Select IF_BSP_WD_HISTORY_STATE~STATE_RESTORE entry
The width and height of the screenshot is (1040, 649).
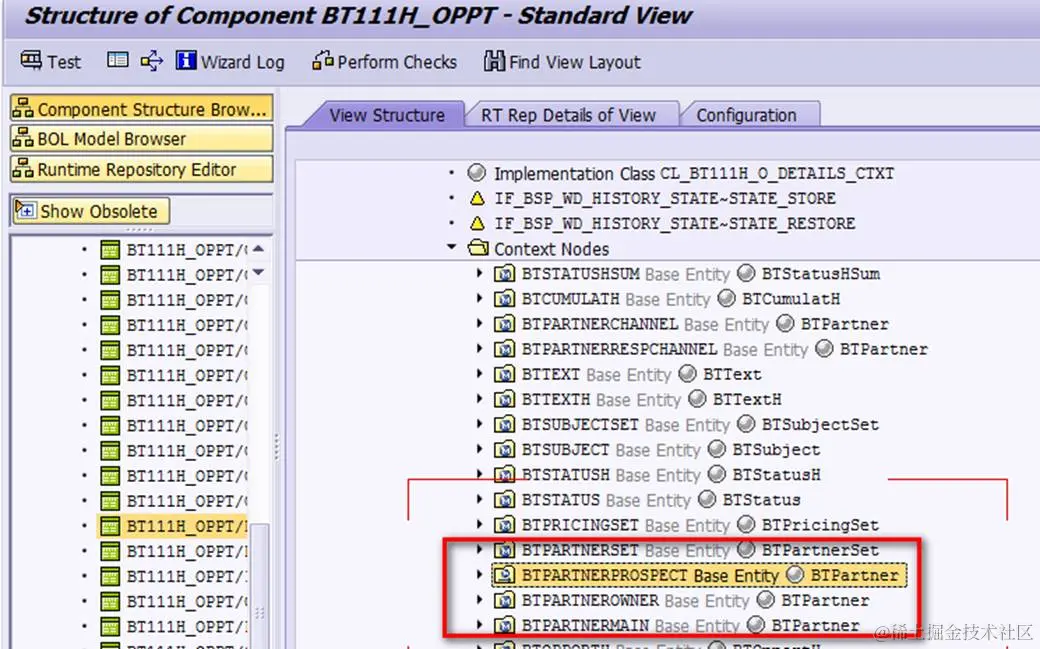[x=675, y=224]
